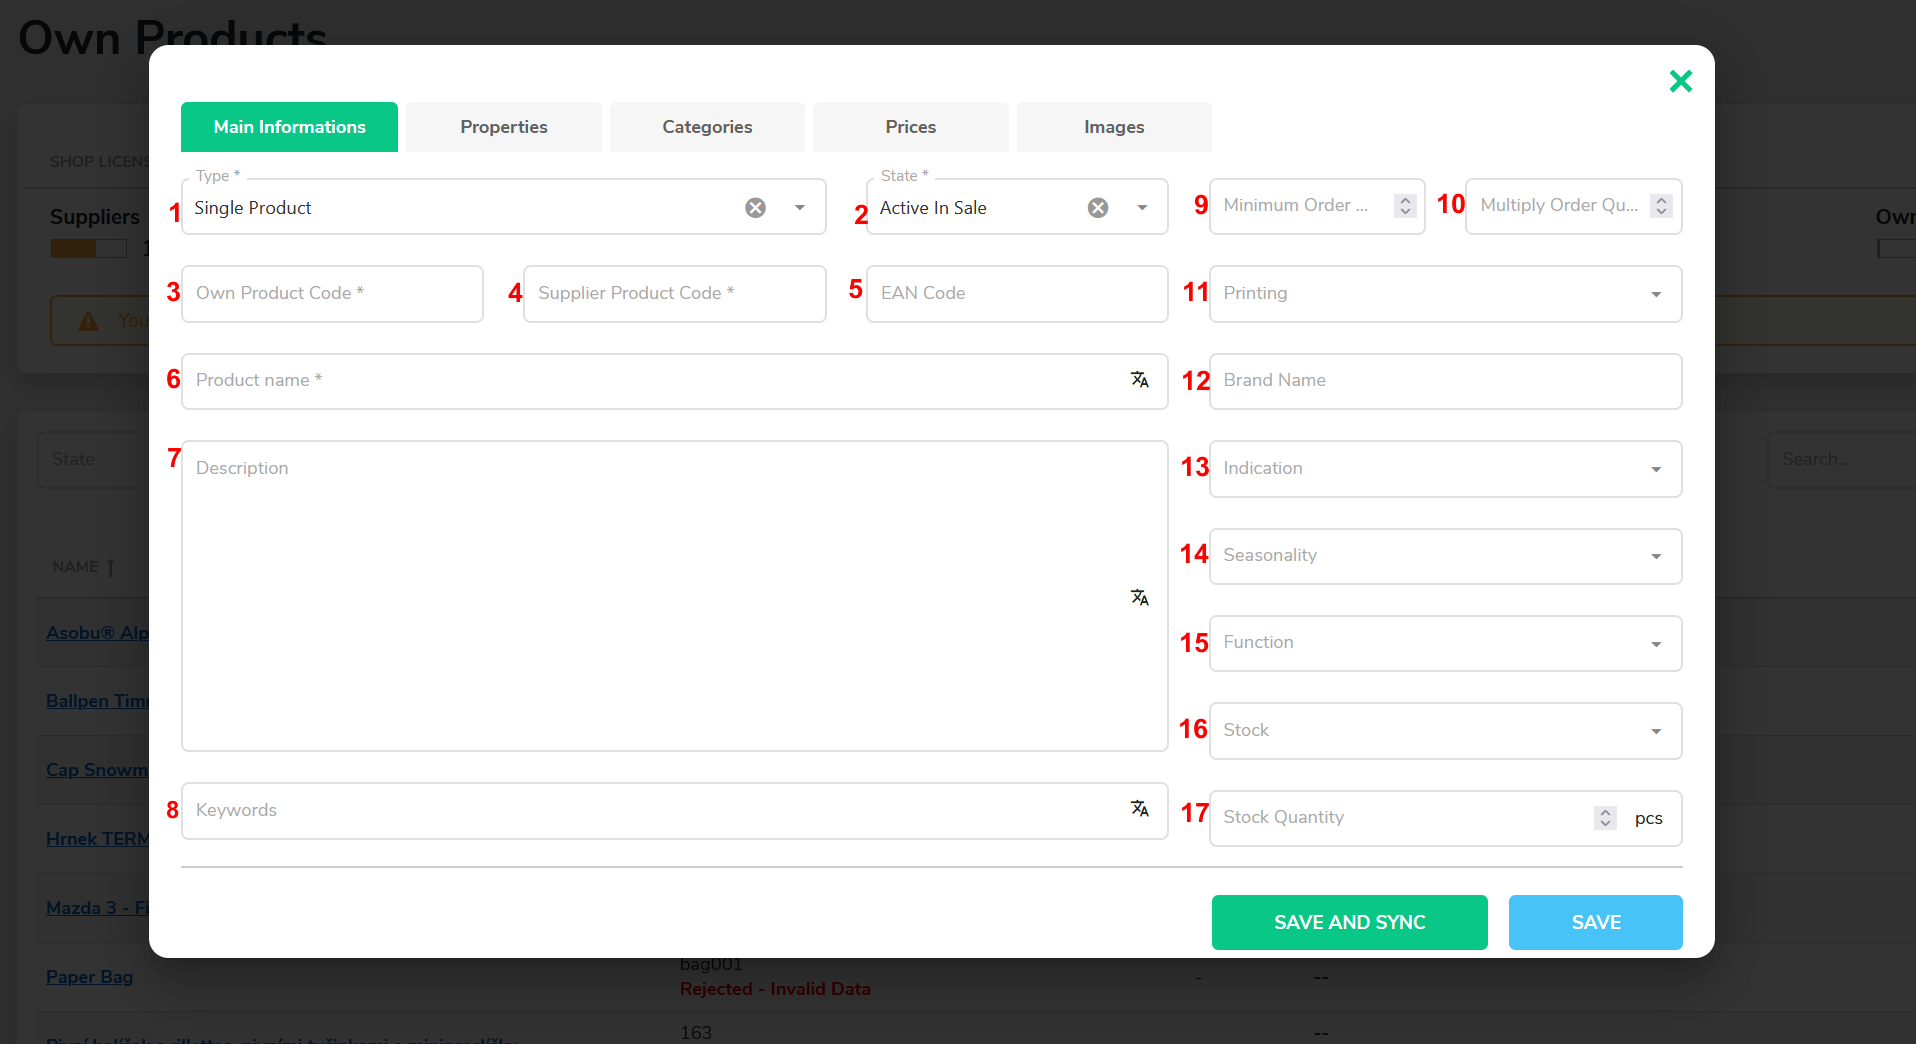The image size is (1916, 1044).
Task: Expand the Seasonality dropdown
Action: pos(1656,556)
